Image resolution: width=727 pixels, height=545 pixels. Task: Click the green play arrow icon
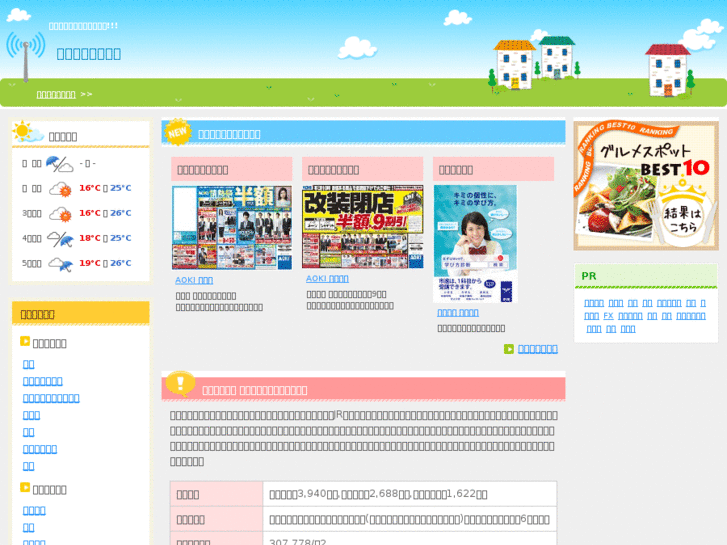(x=509, y=349)
